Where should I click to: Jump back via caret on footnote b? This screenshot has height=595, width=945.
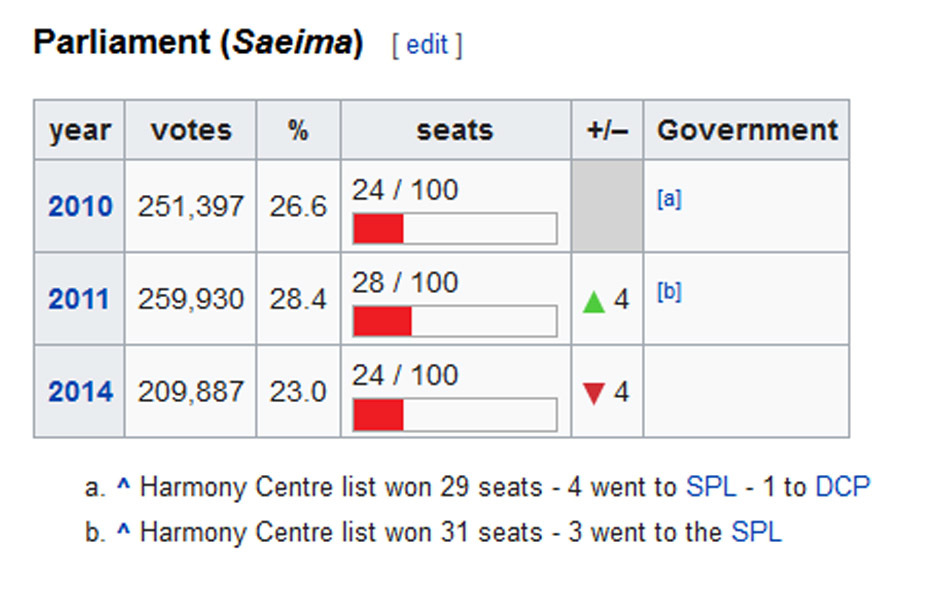(124, 533)
